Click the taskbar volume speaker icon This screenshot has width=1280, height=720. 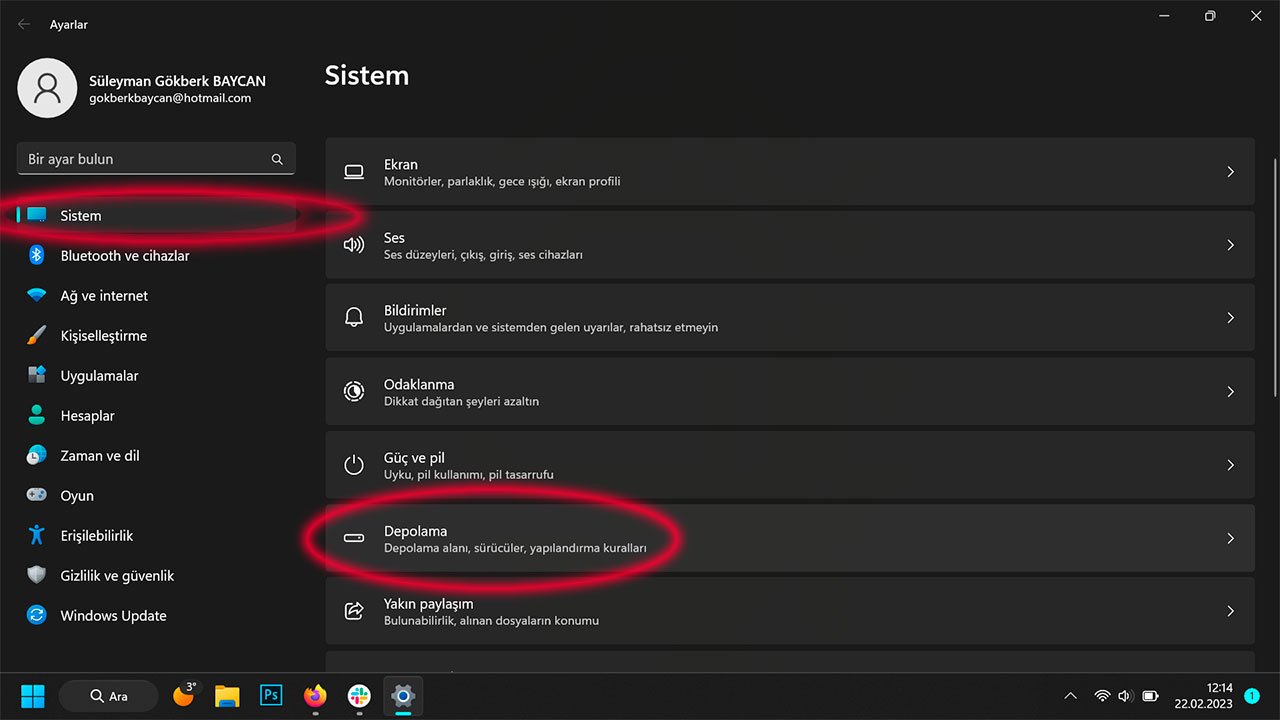coord(1126,696)
